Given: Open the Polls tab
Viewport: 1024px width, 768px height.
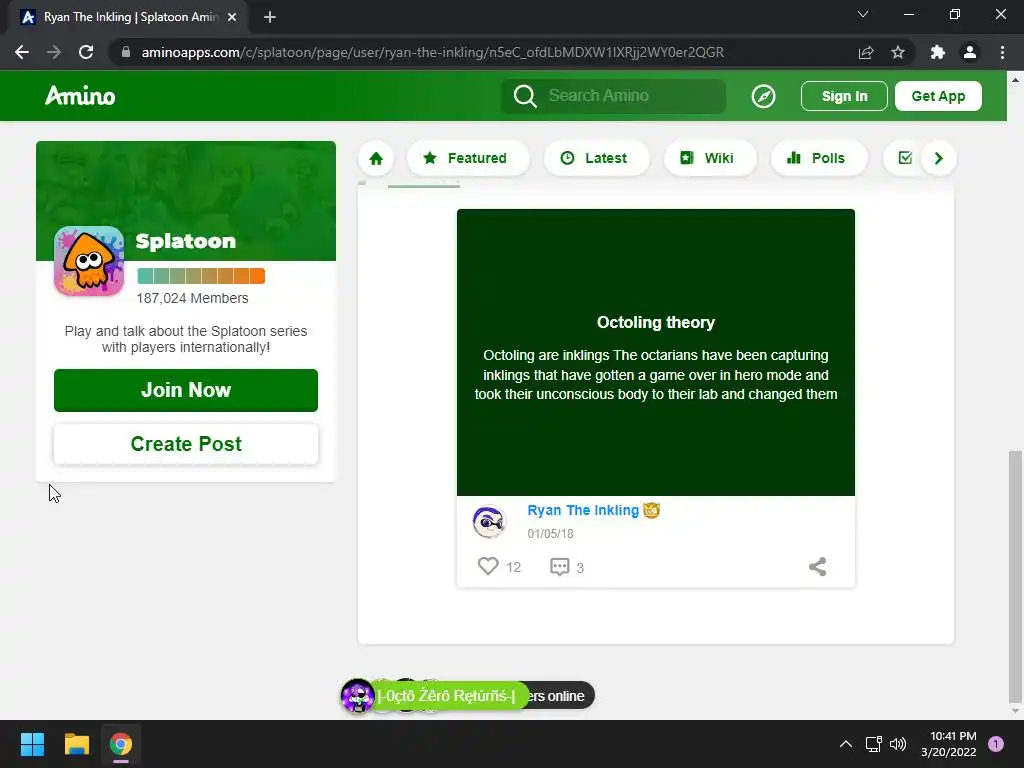Looking at the screenshot, I should [819, 158].
